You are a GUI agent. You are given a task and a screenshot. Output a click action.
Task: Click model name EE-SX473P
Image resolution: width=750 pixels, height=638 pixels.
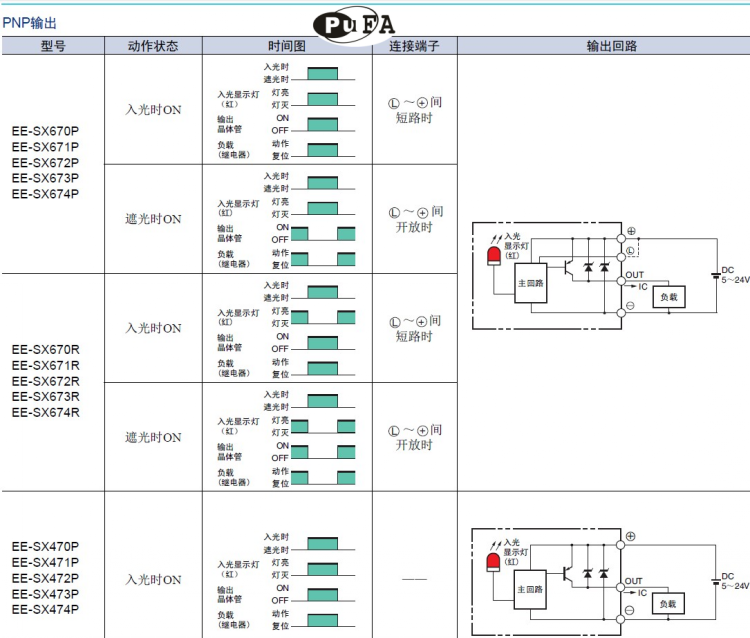tap(45, 594)
